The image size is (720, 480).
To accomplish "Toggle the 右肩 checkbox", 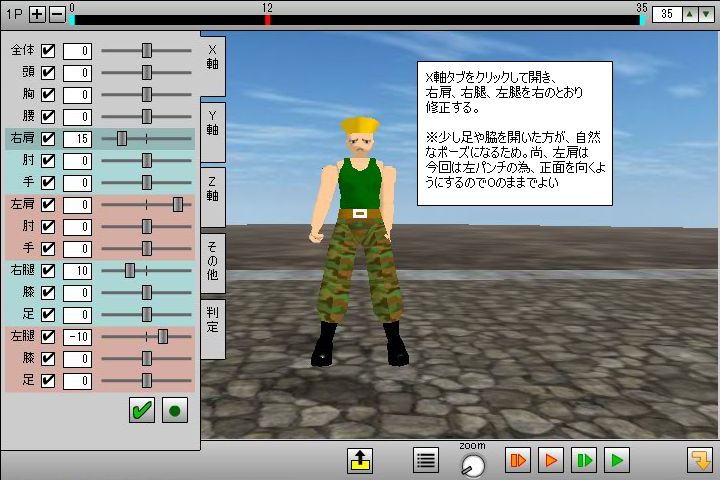I will point(48,139).
